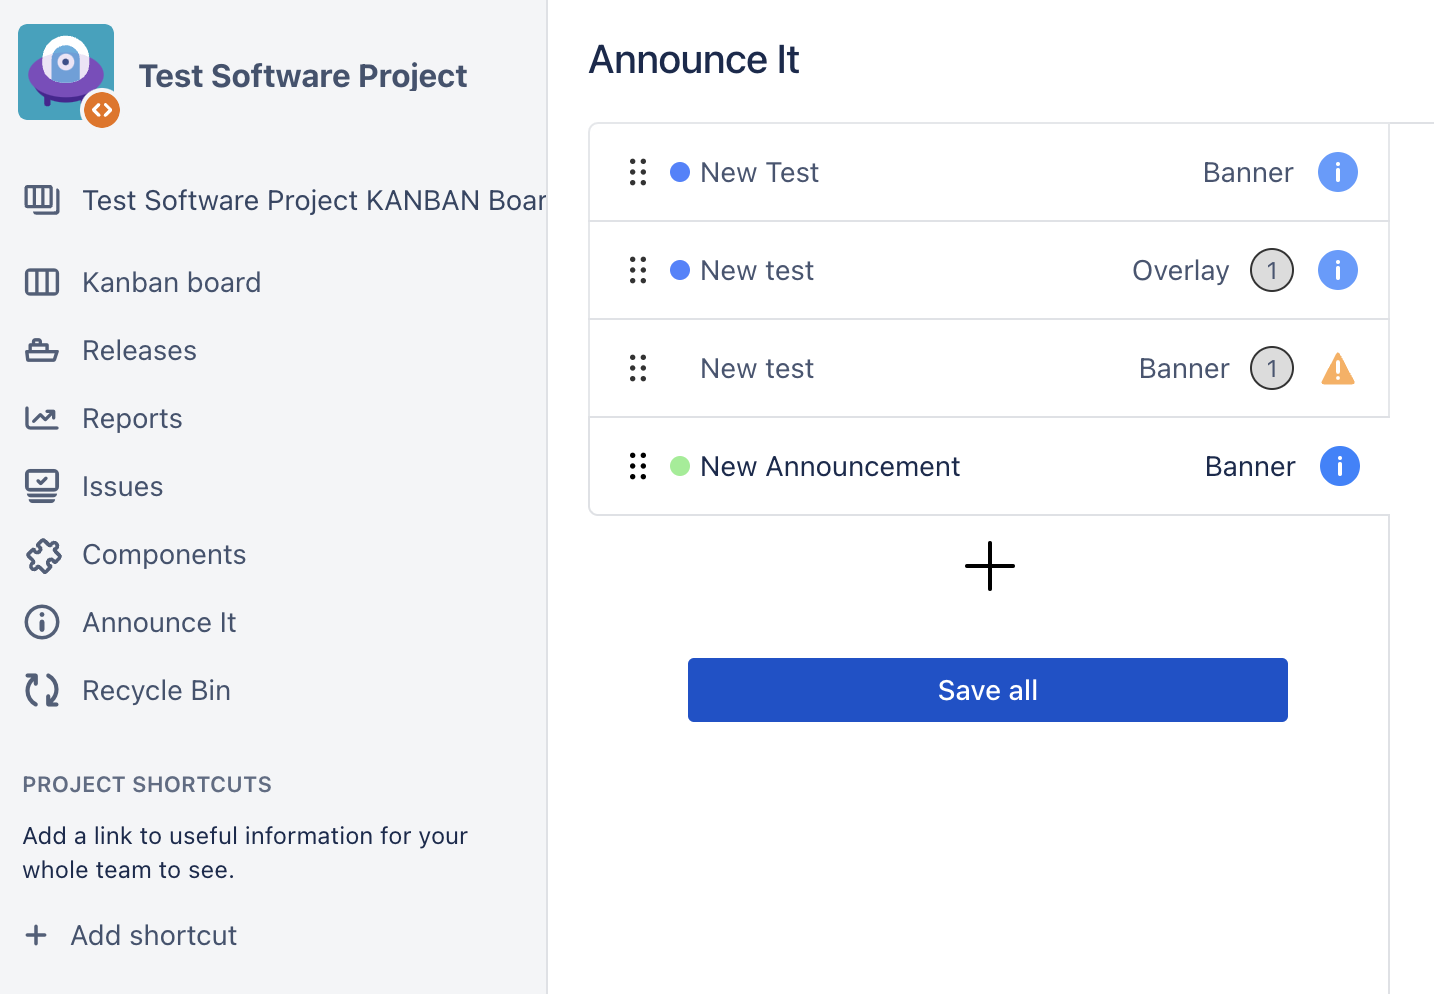Open the Test Software Project KANBAN Board link
The image size is (1434, 994).
(x=313, y=200)
